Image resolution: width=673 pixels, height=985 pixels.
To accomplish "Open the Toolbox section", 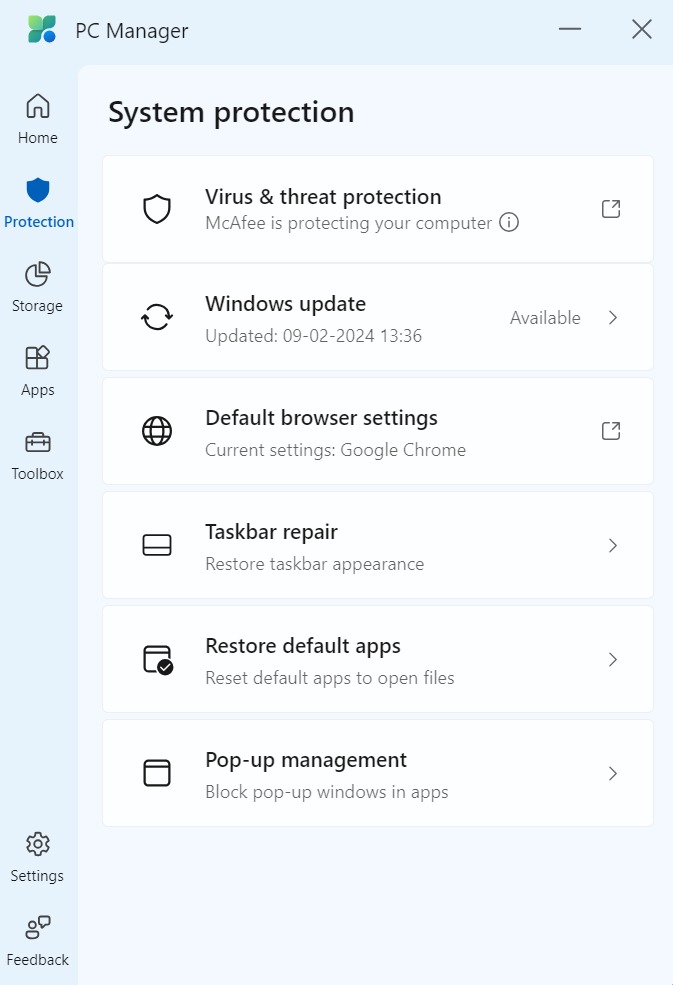I will (x=37, y=452).
